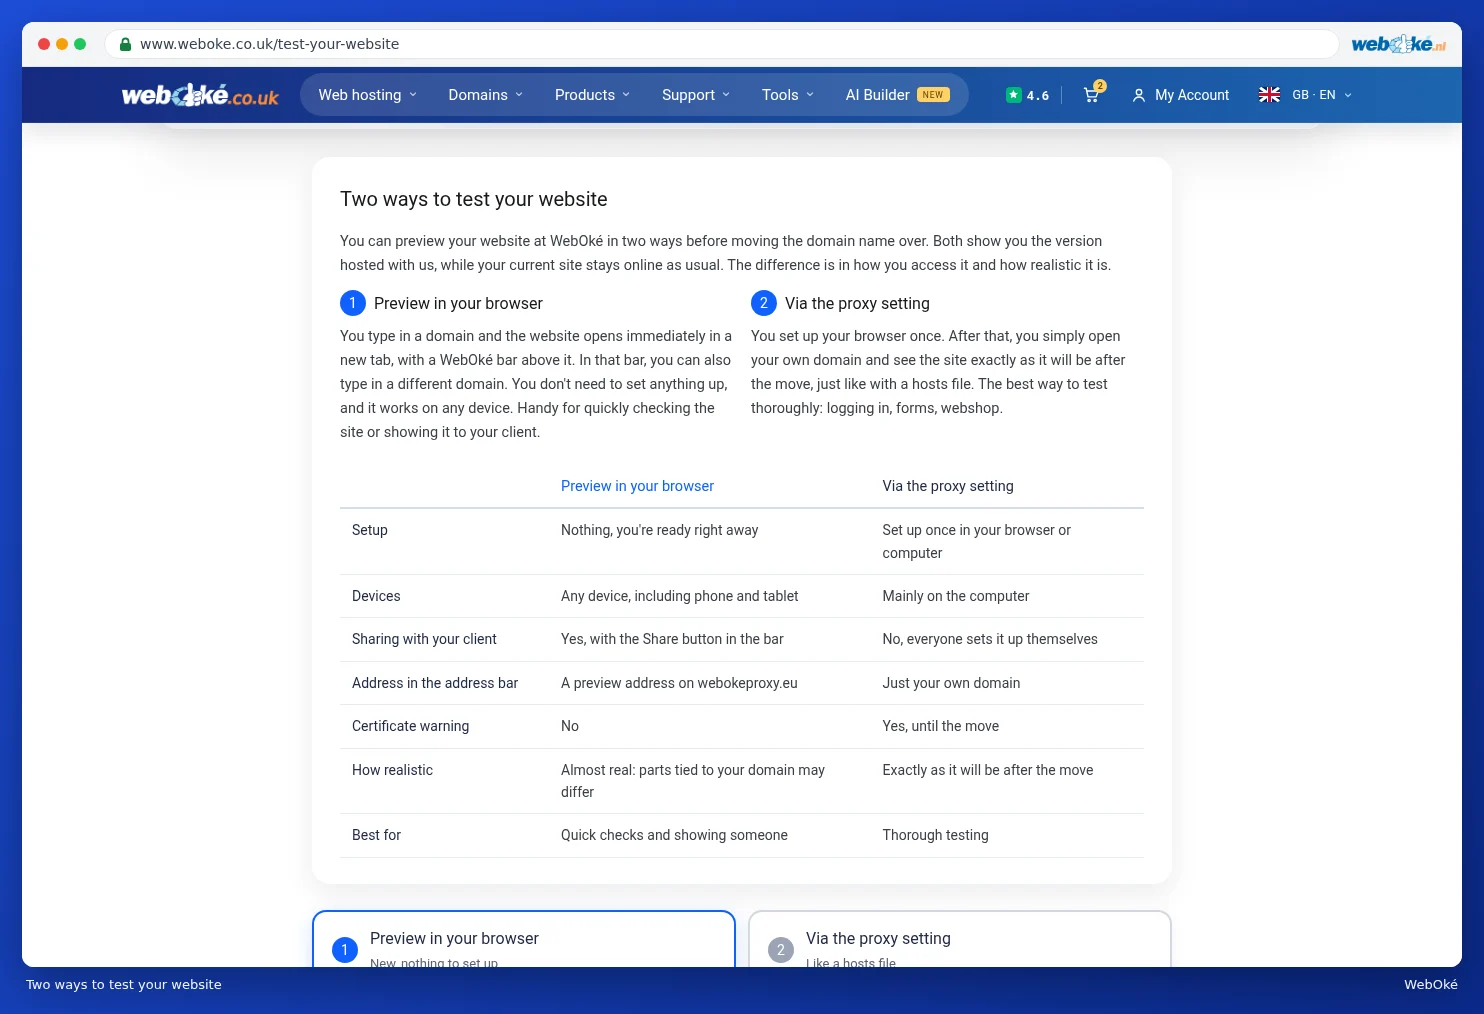Click the WebOké.co.uk logo in navbar
Viewport: 1484px width, 1014px height.
tap(200, 95)
